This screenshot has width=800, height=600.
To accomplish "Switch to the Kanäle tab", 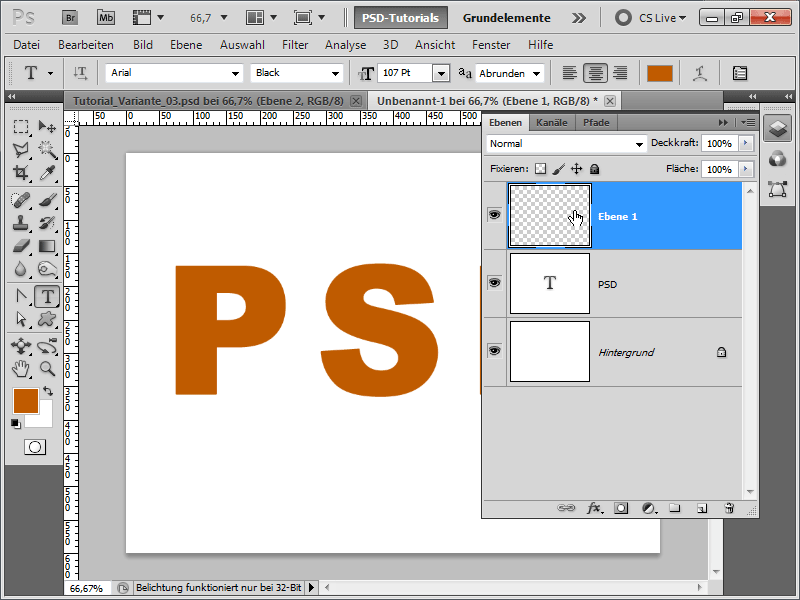I will [552, 122].
